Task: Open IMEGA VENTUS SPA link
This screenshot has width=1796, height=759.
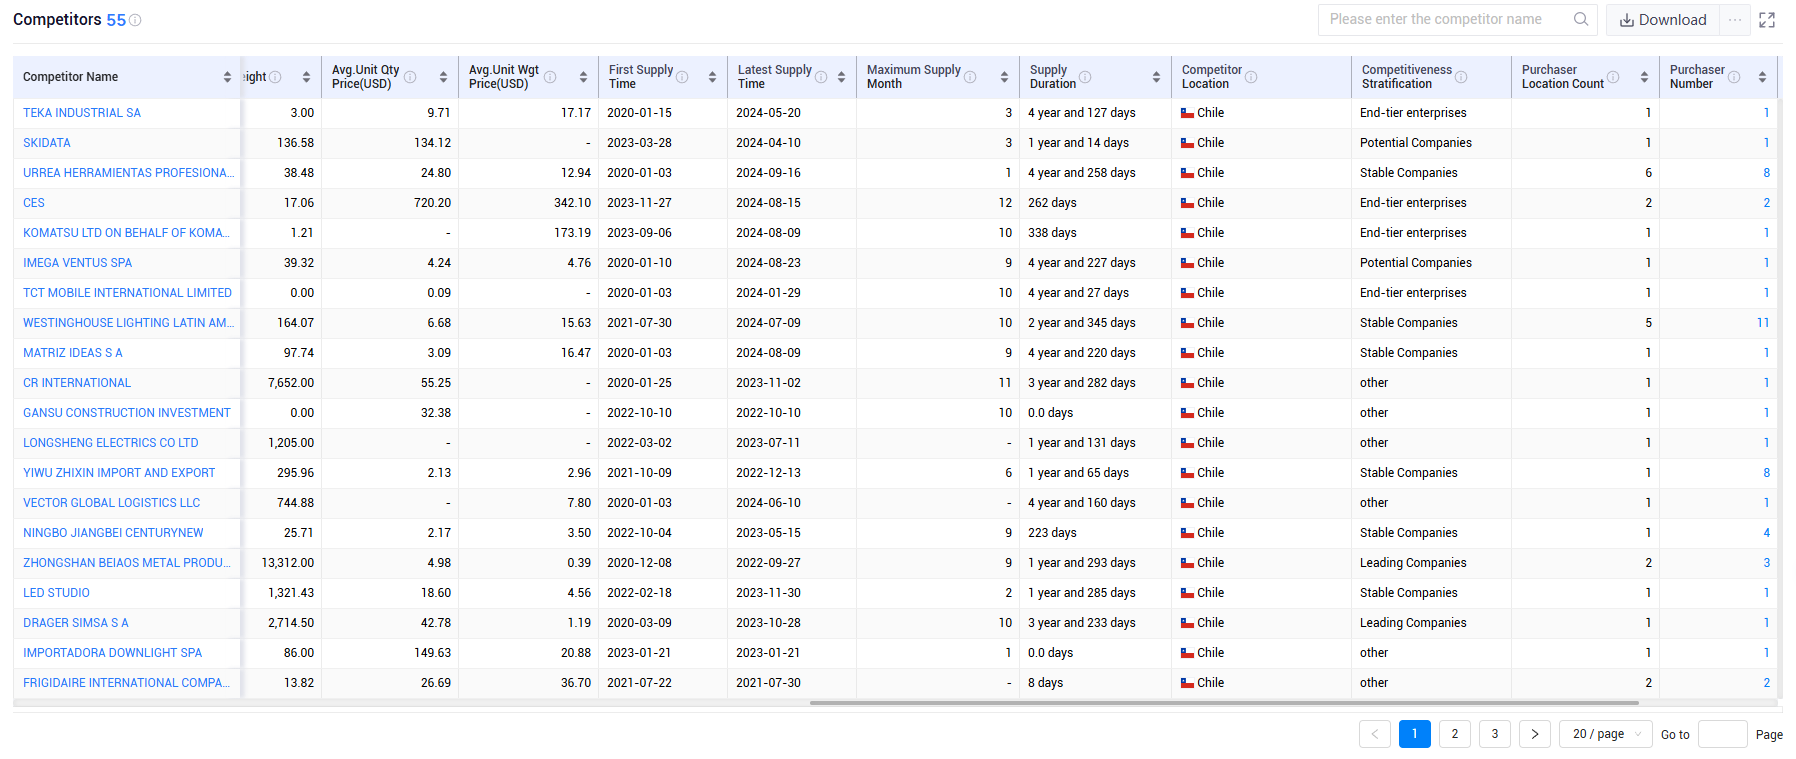Action: 78,263
